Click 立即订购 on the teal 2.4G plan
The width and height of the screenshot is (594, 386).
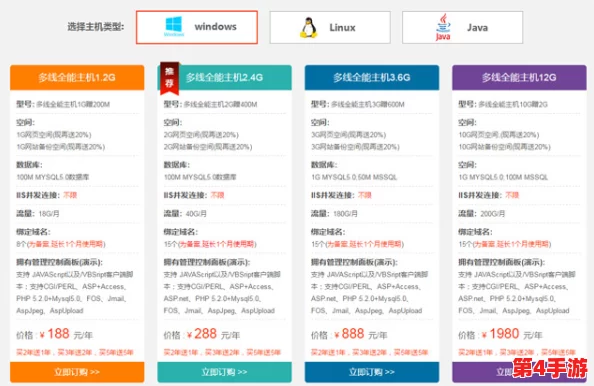pyautogui.click(x=224, y=372)
